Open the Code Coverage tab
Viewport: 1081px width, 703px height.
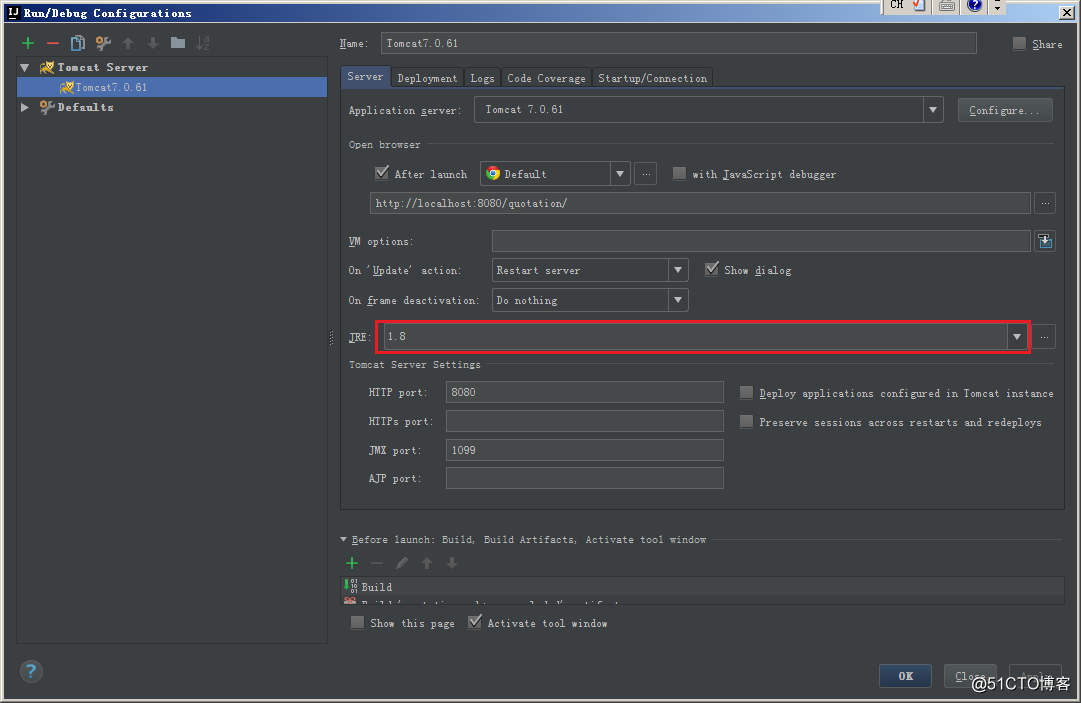(547, 78)
